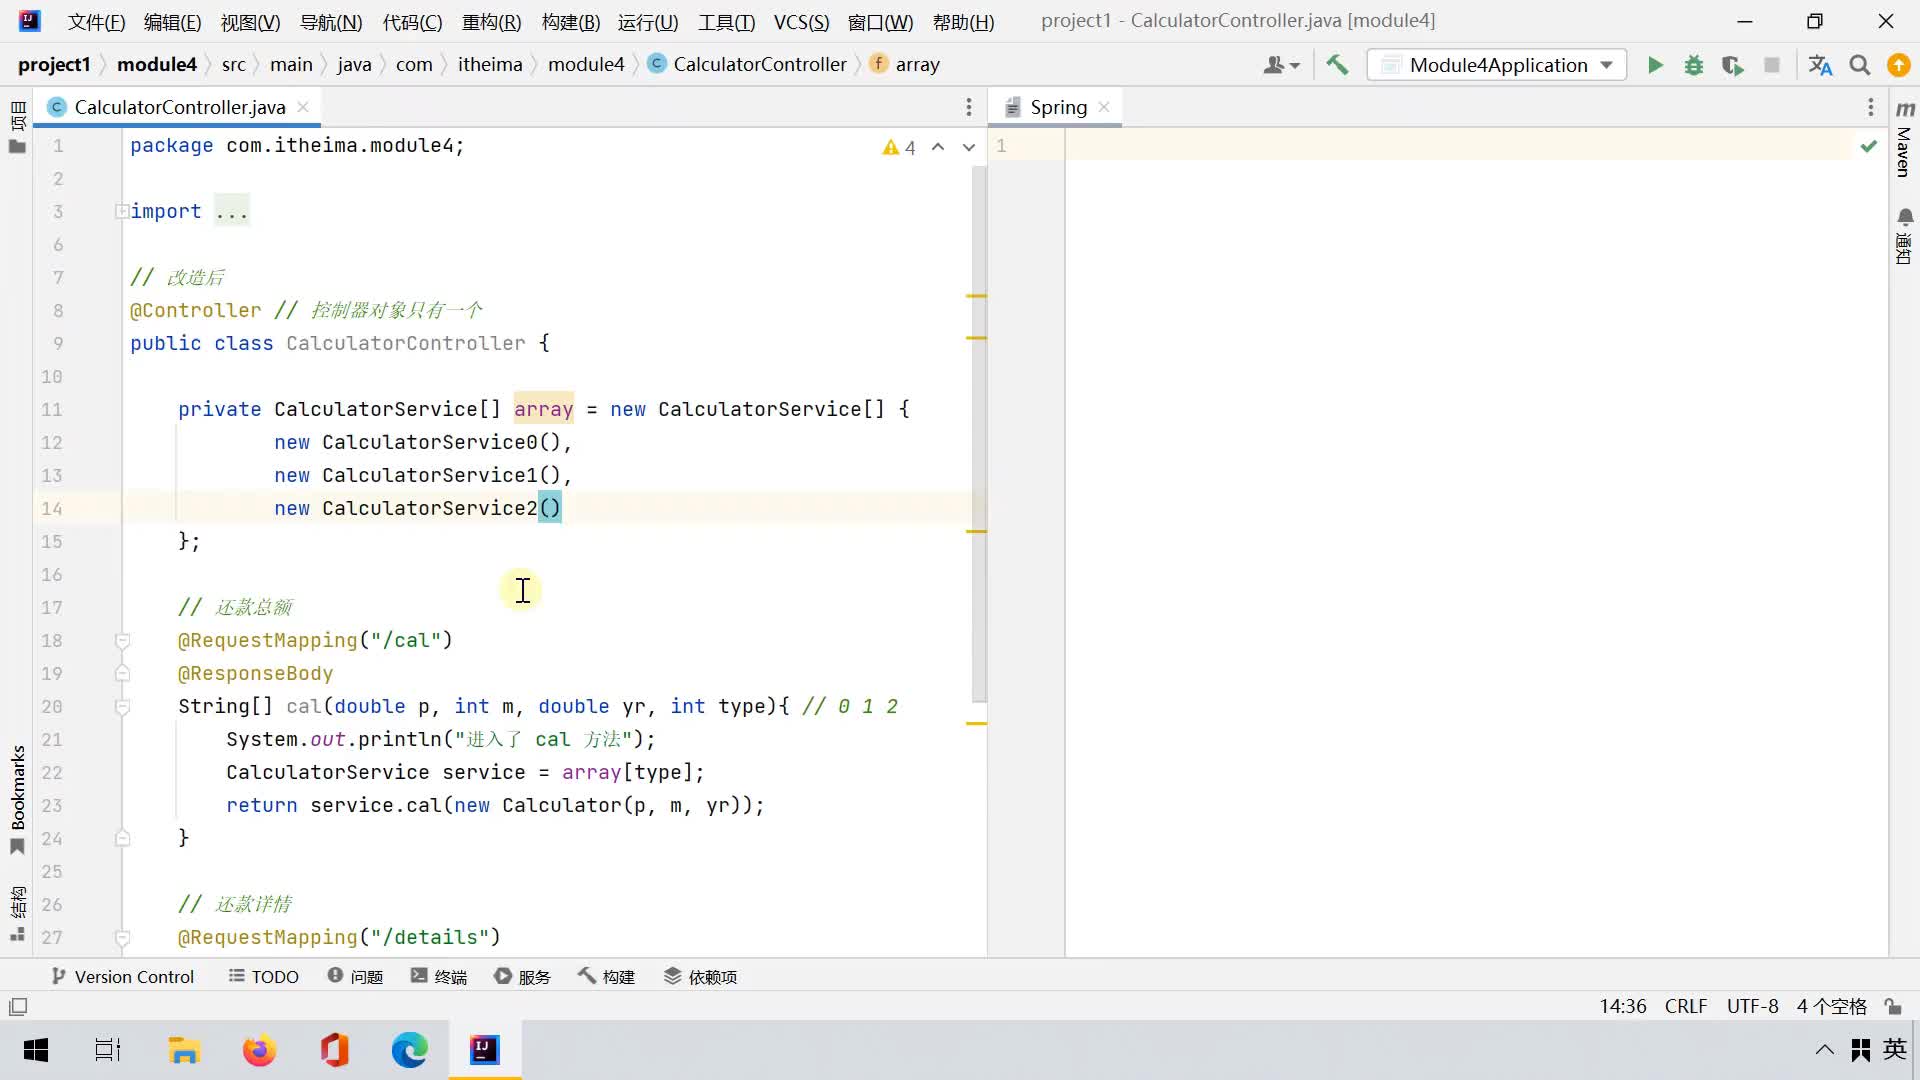Open the VCS(S) menu
Image resolution: width=1920 pixels, height=1080 pixels.
tap(801, 22)
